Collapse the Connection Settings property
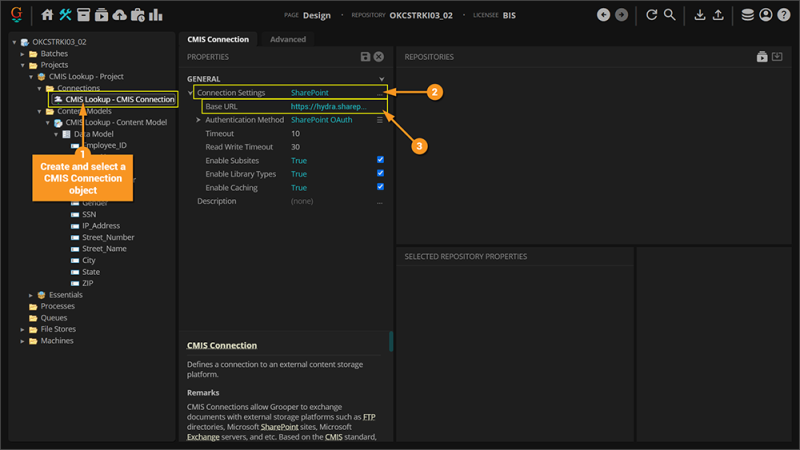The height and width of the screenshot is (450, 800). (x=191, y=93)
